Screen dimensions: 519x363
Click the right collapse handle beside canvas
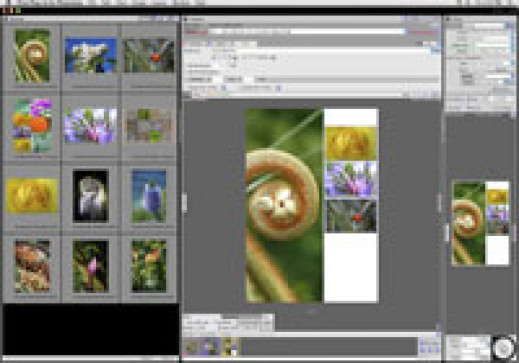pos(439,202)
